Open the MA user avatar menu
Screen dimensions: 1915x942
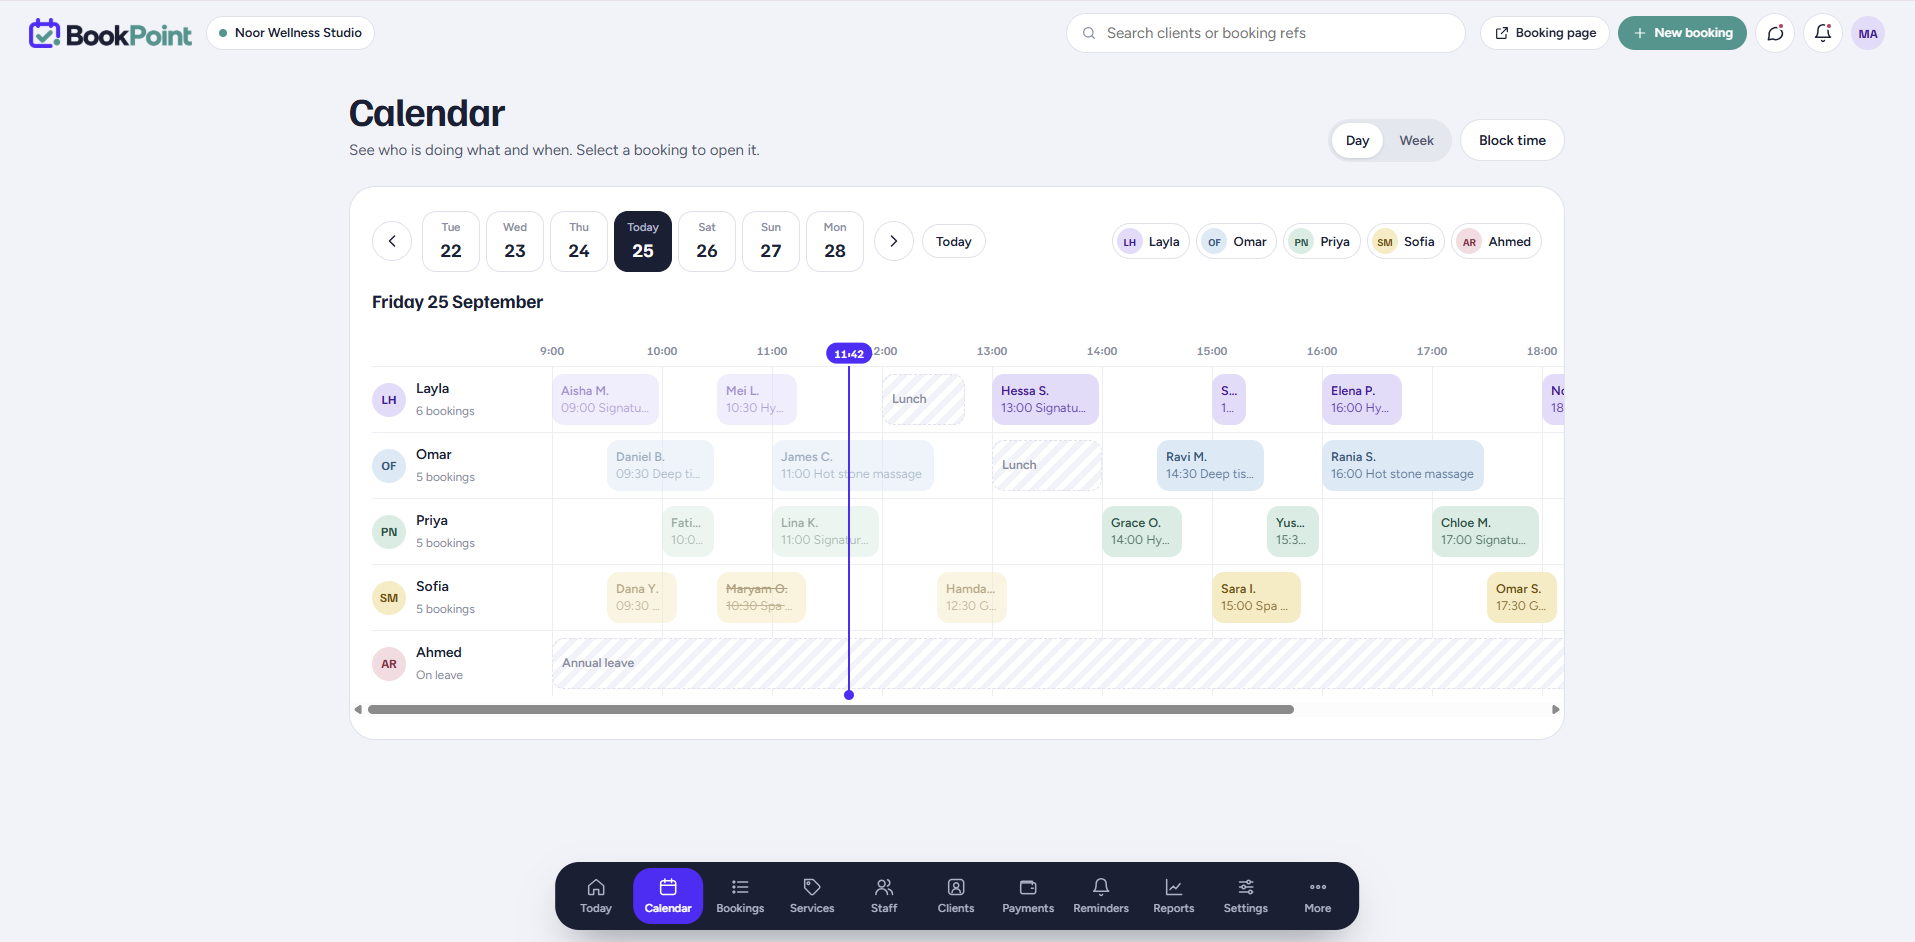coord(1868,33)
